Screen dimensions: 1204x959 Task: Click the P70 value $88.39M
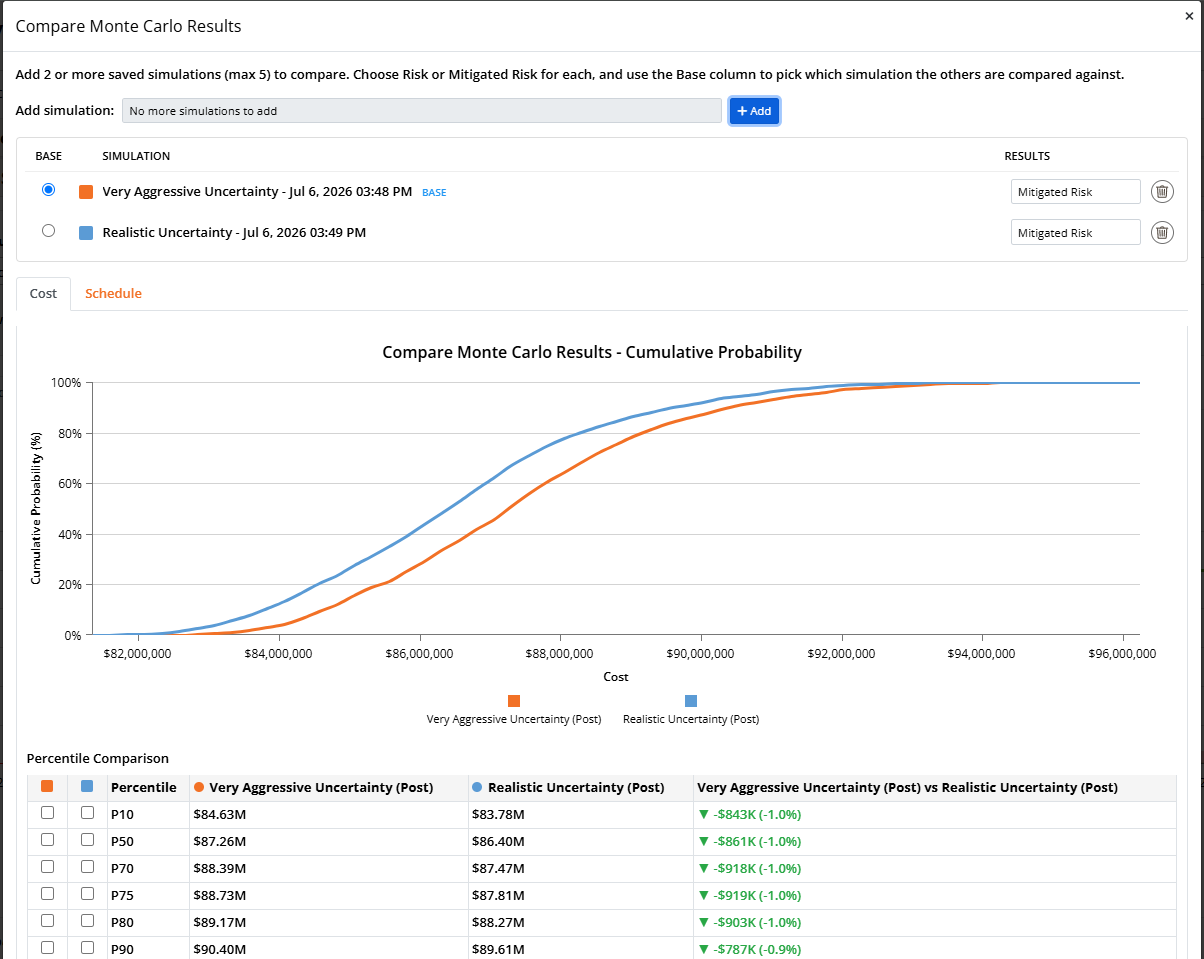click(x=219, y=868)
